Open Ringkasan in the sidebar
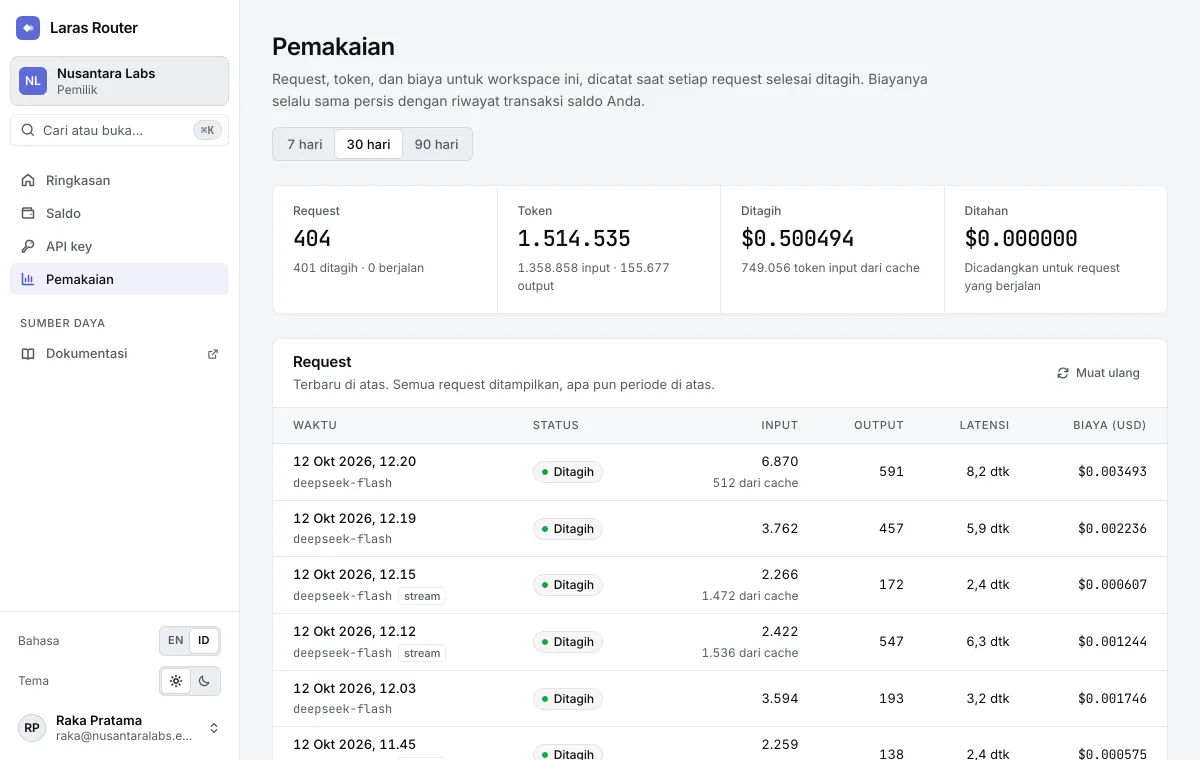The image size is (1200, 760). pos(119,180)
